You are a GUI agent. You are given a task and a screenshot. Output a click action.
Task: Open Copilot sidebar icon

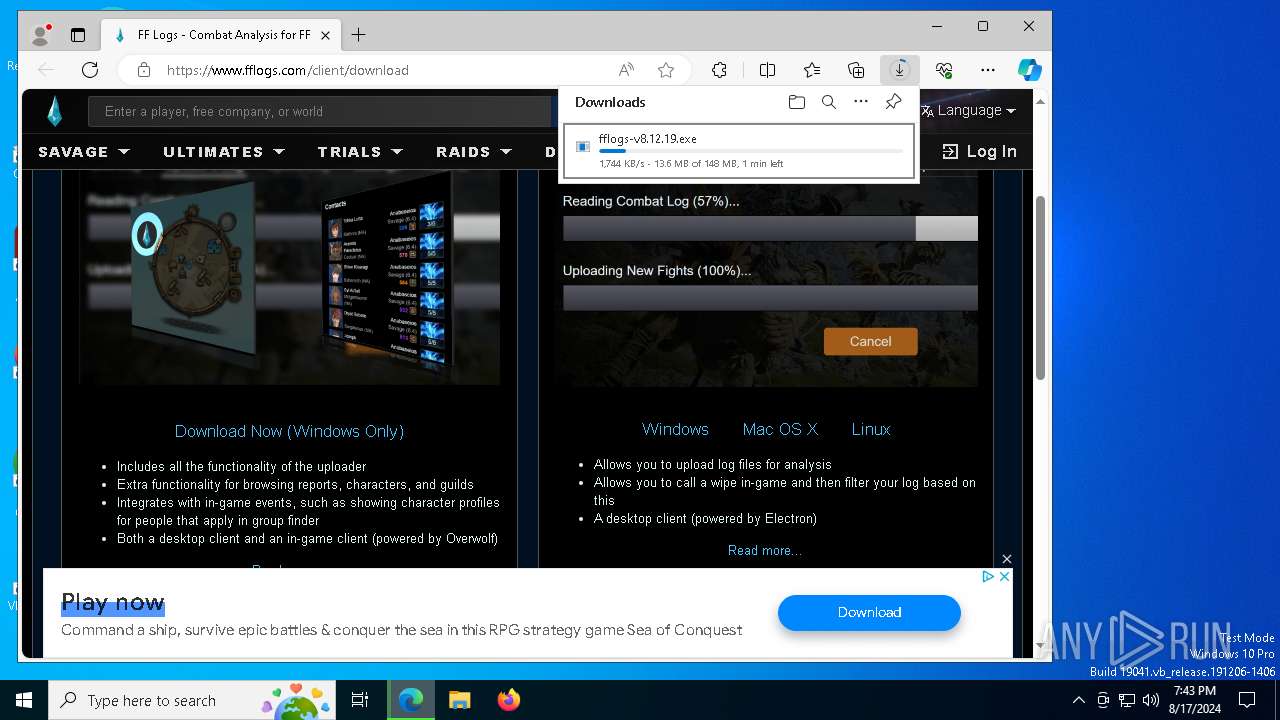pos(1029,70)
